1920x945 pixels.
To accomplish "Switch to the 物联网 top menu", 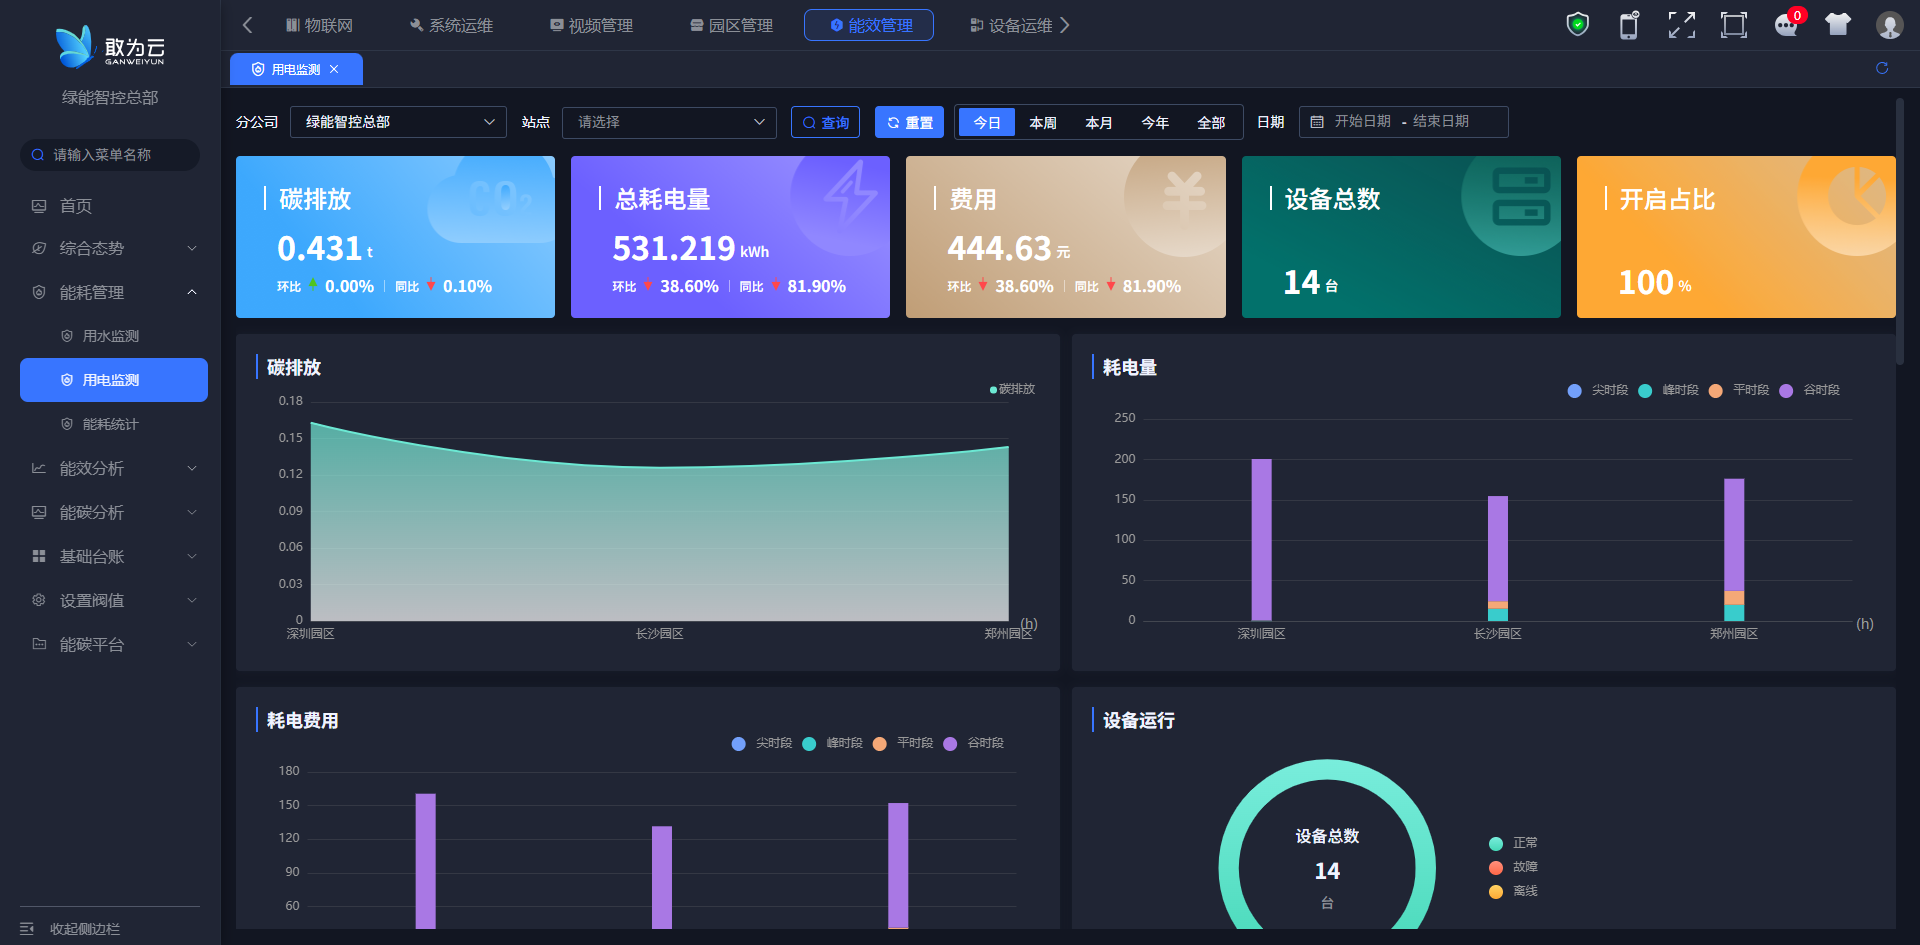I will click(319, 25).
